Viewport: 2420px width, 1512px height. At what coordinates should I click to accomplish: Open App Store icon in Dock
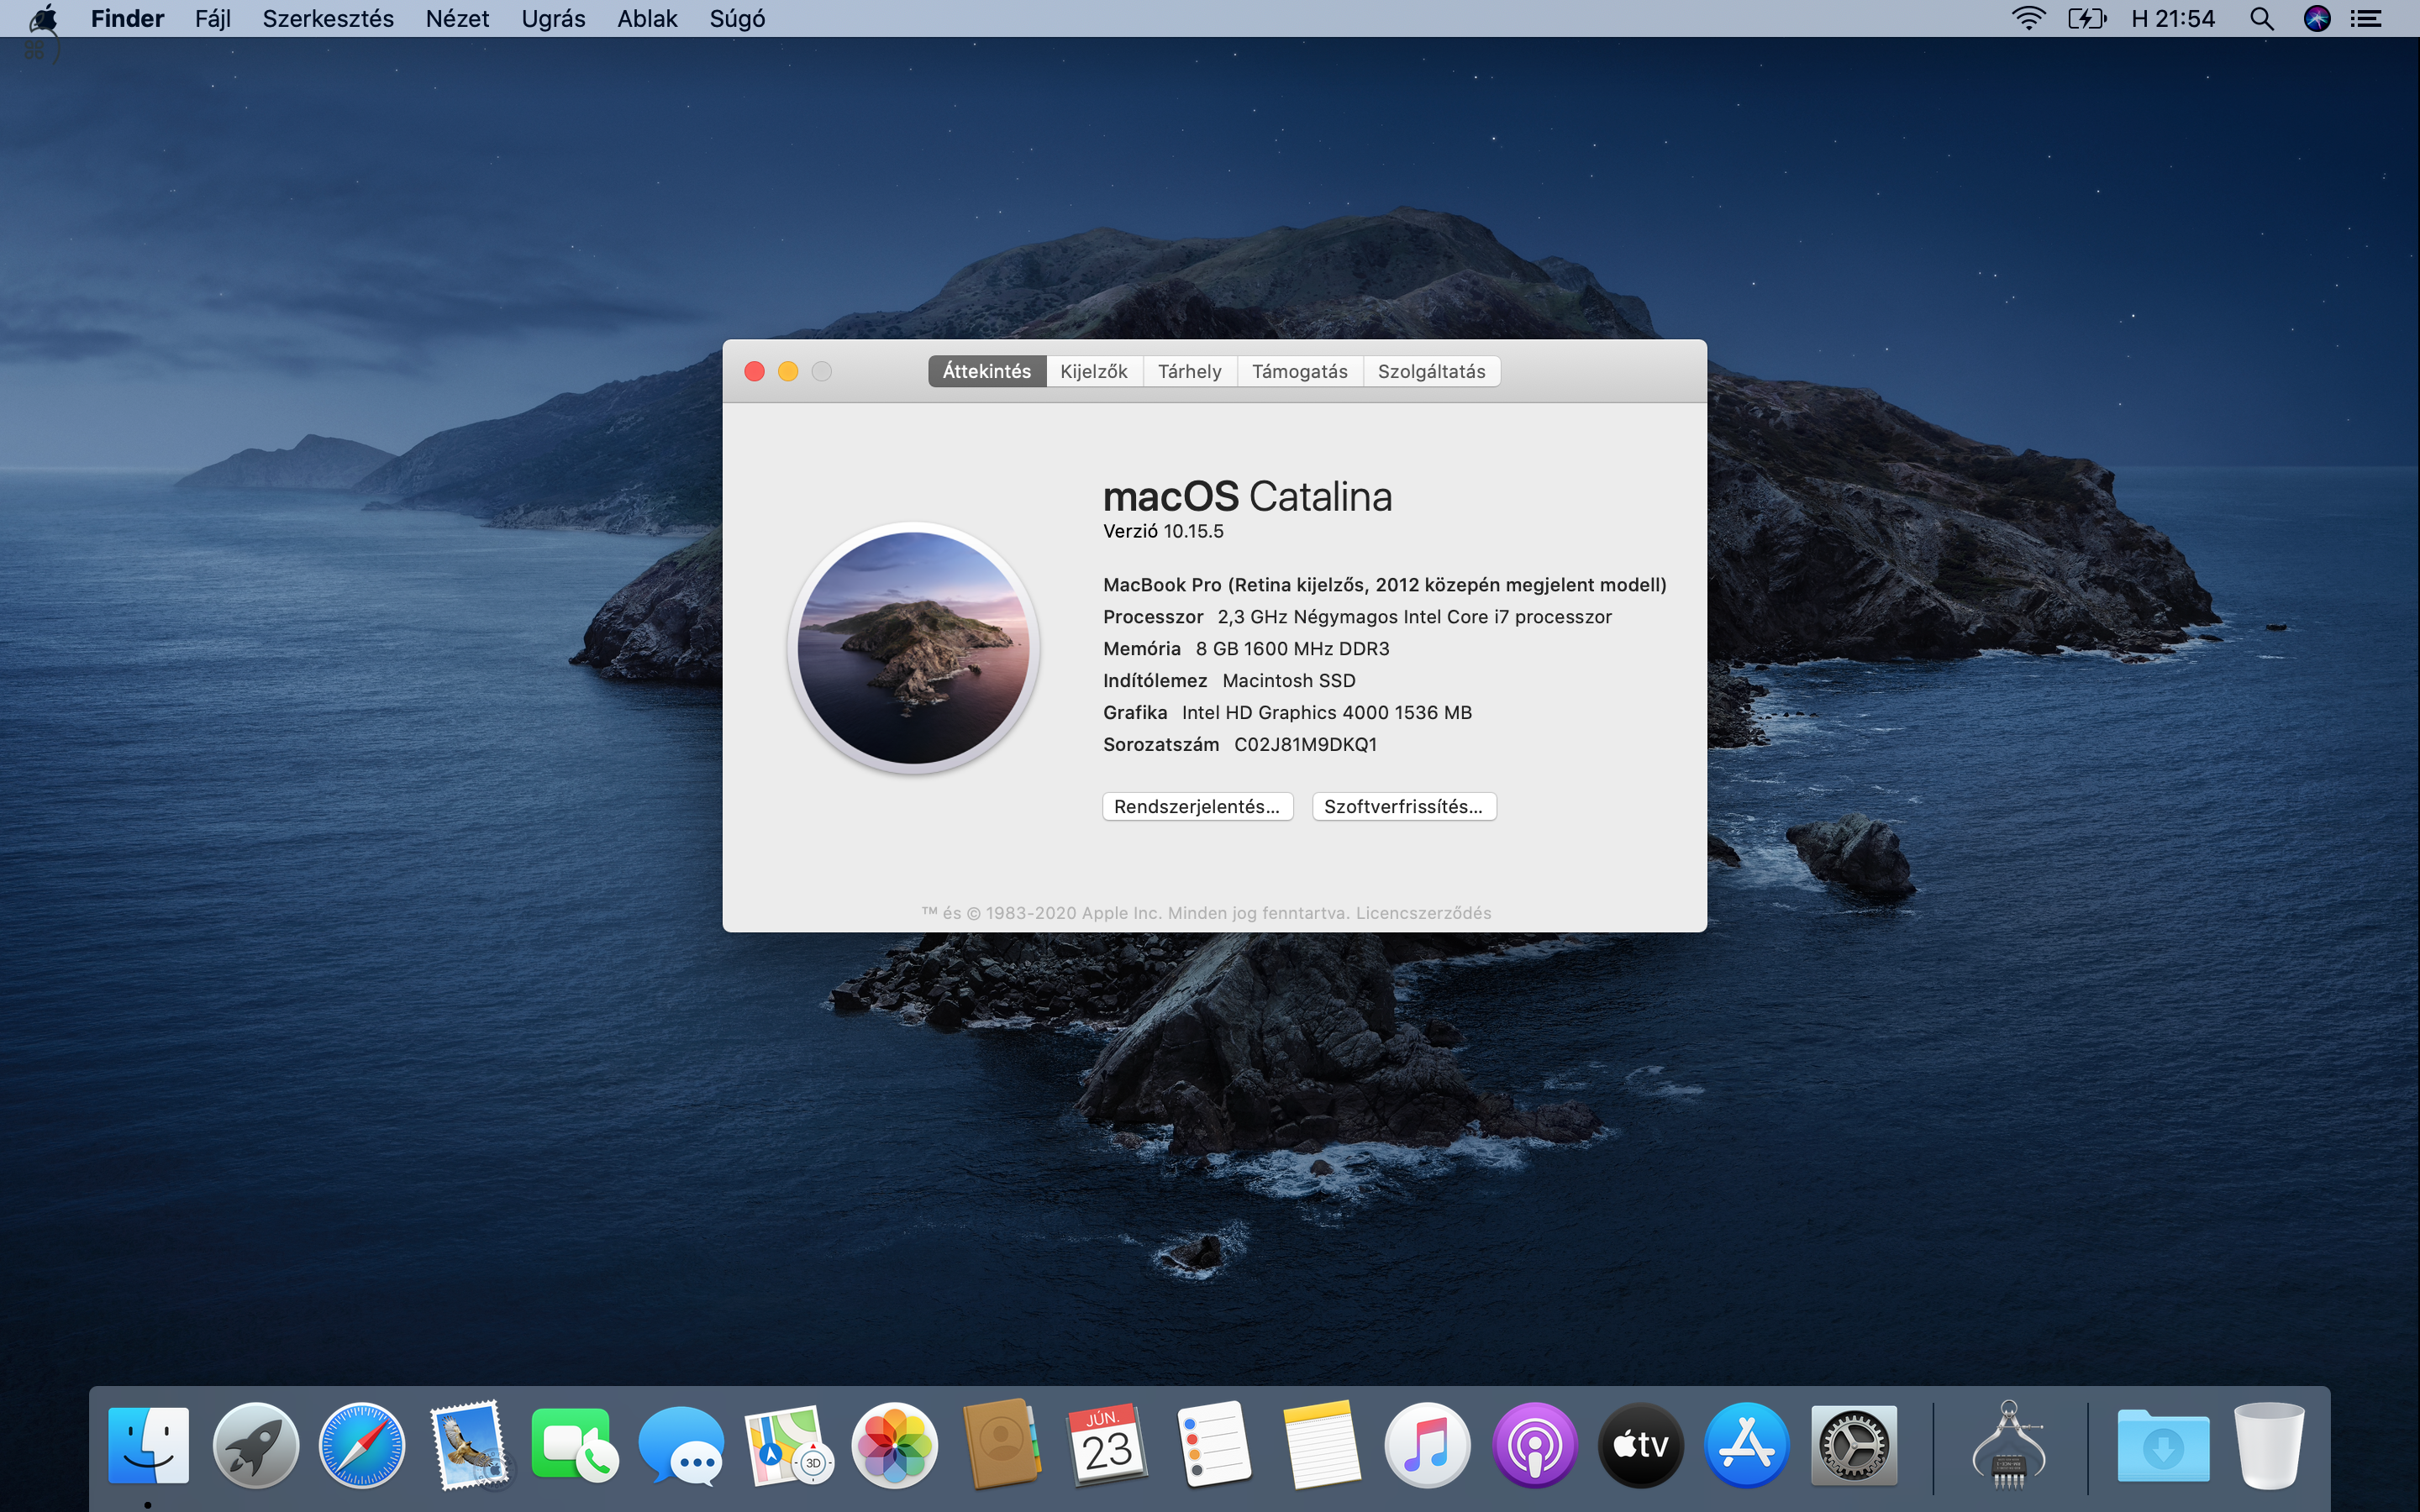pos(1747,1445)
